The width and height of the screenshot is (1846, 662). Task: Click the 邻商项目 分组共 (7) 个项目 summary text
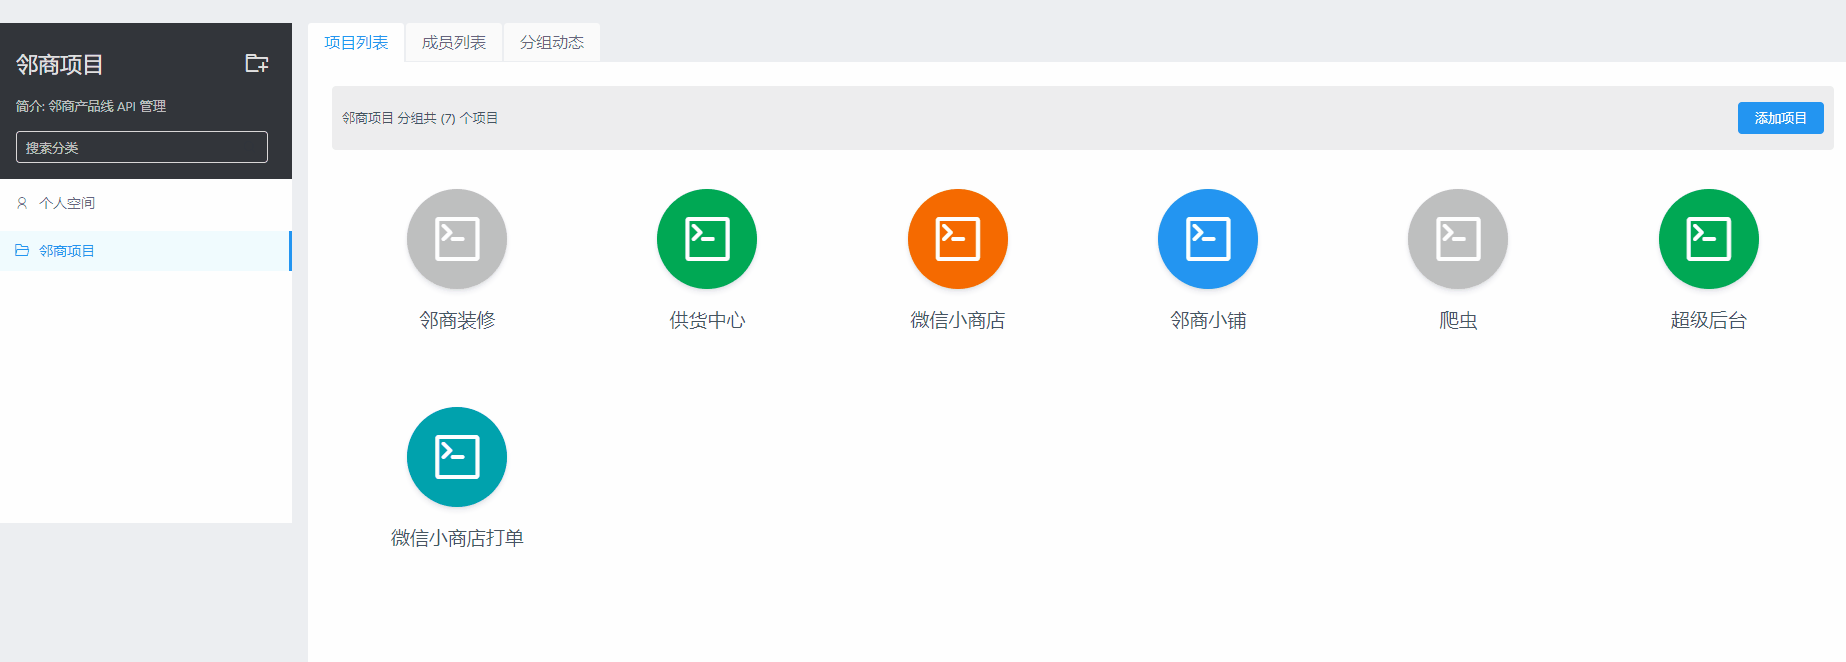[x=420, y=118]
